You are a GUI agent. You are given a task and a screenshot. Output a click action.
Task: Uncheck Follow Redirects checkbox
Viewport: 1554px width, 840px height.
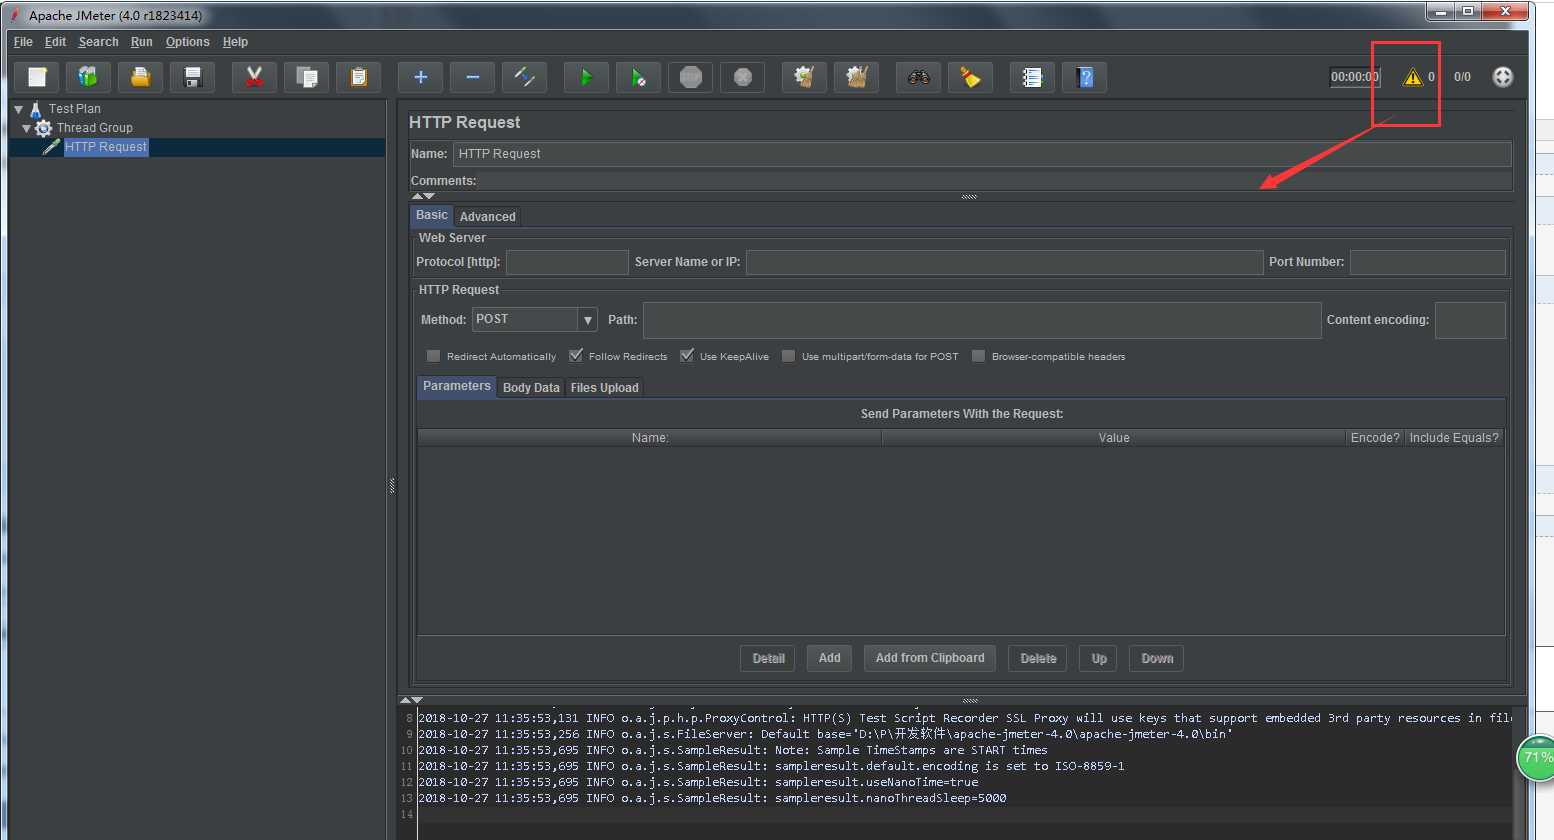tap(575, 356)
